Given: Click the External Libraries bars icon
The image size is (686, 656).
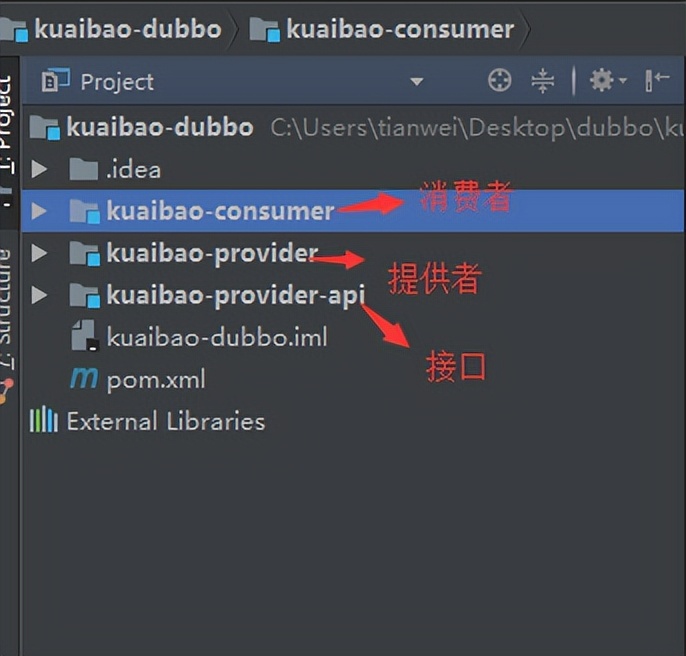Looking at the screenshot, I should [x=43, y=419].
